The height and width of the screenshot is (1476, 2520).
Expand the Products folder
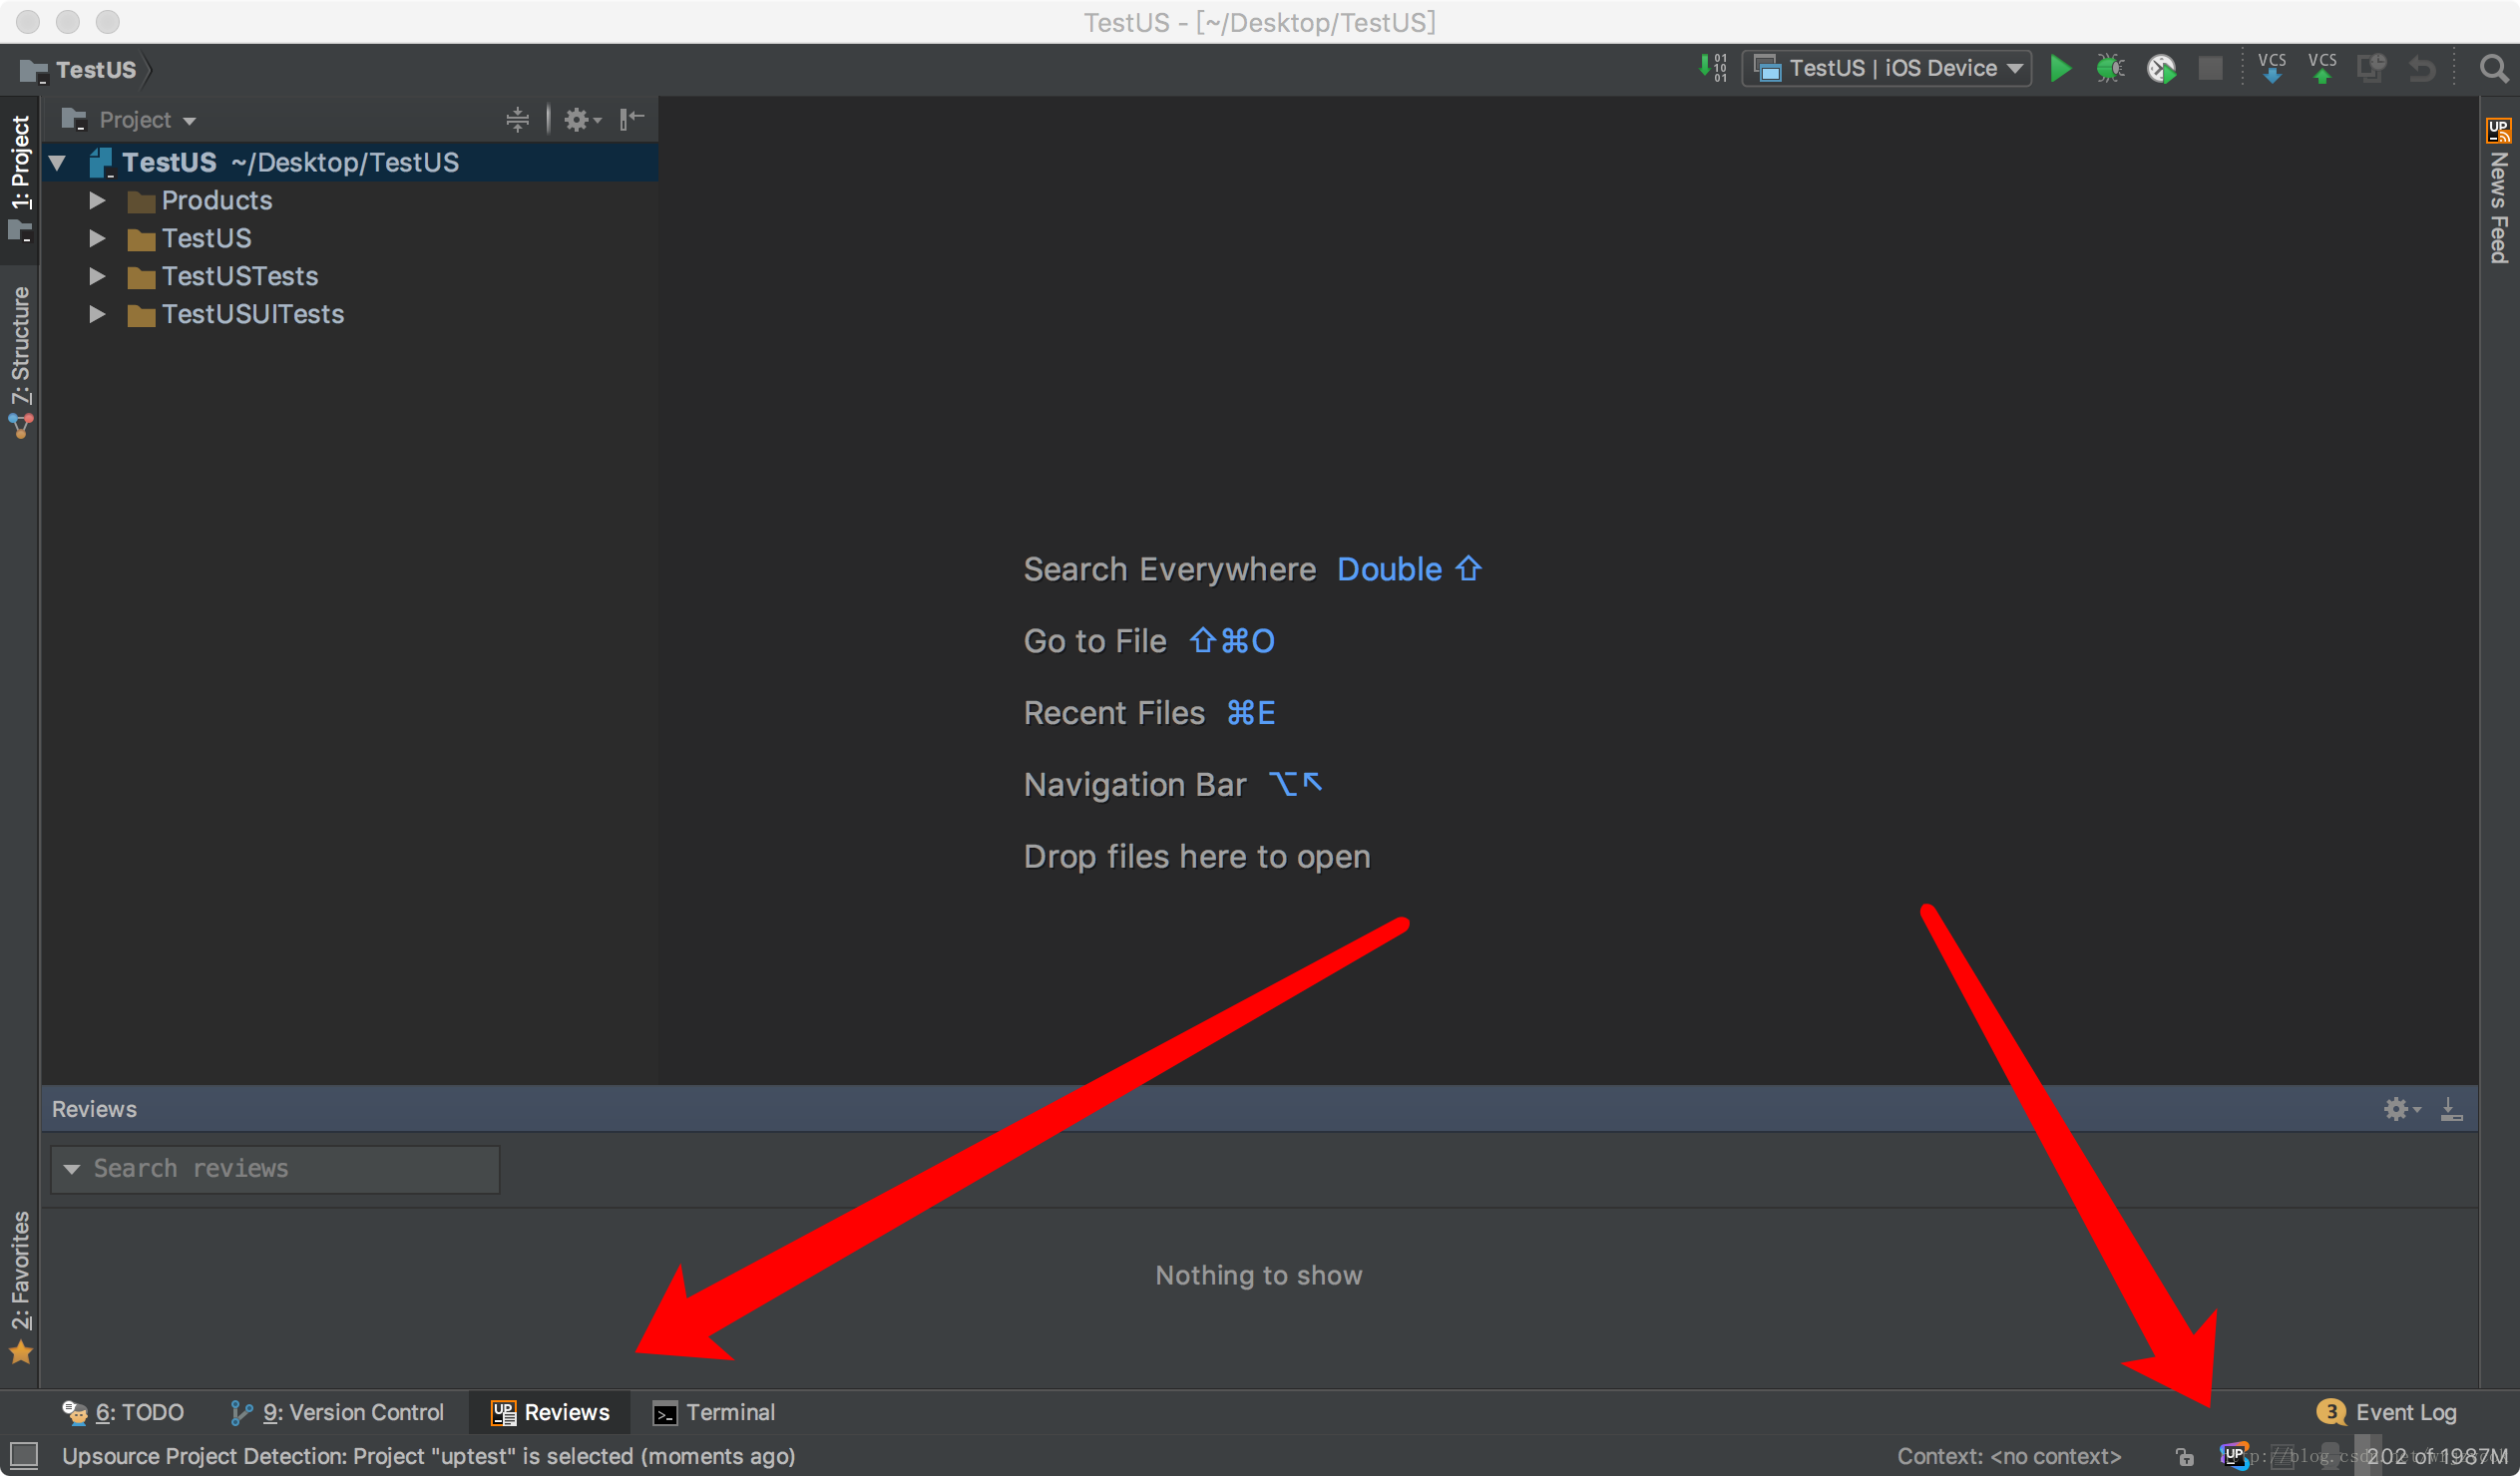pyautogui.click(x=97, y=200)
